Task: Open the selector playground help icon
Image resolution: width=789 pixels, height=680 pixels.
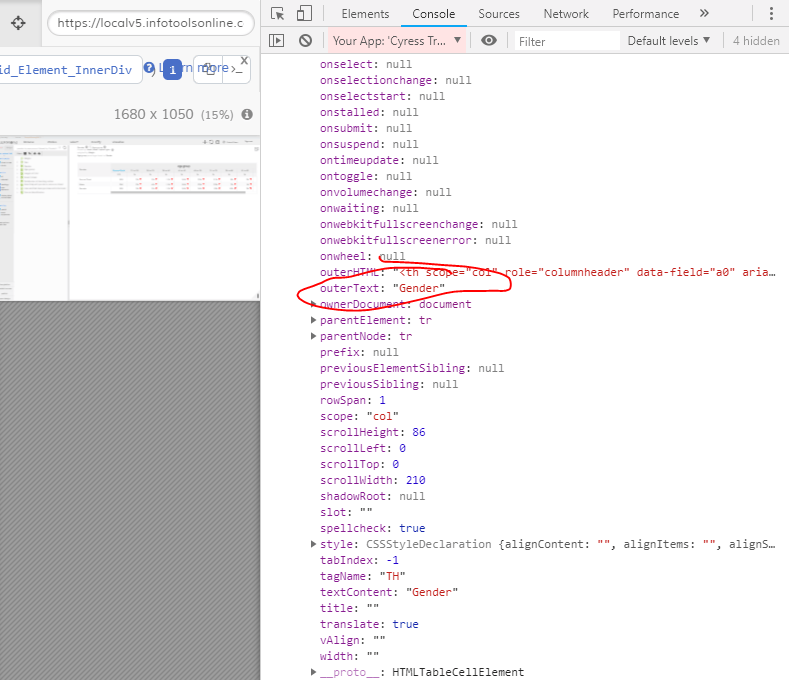Action: [149, 67]
